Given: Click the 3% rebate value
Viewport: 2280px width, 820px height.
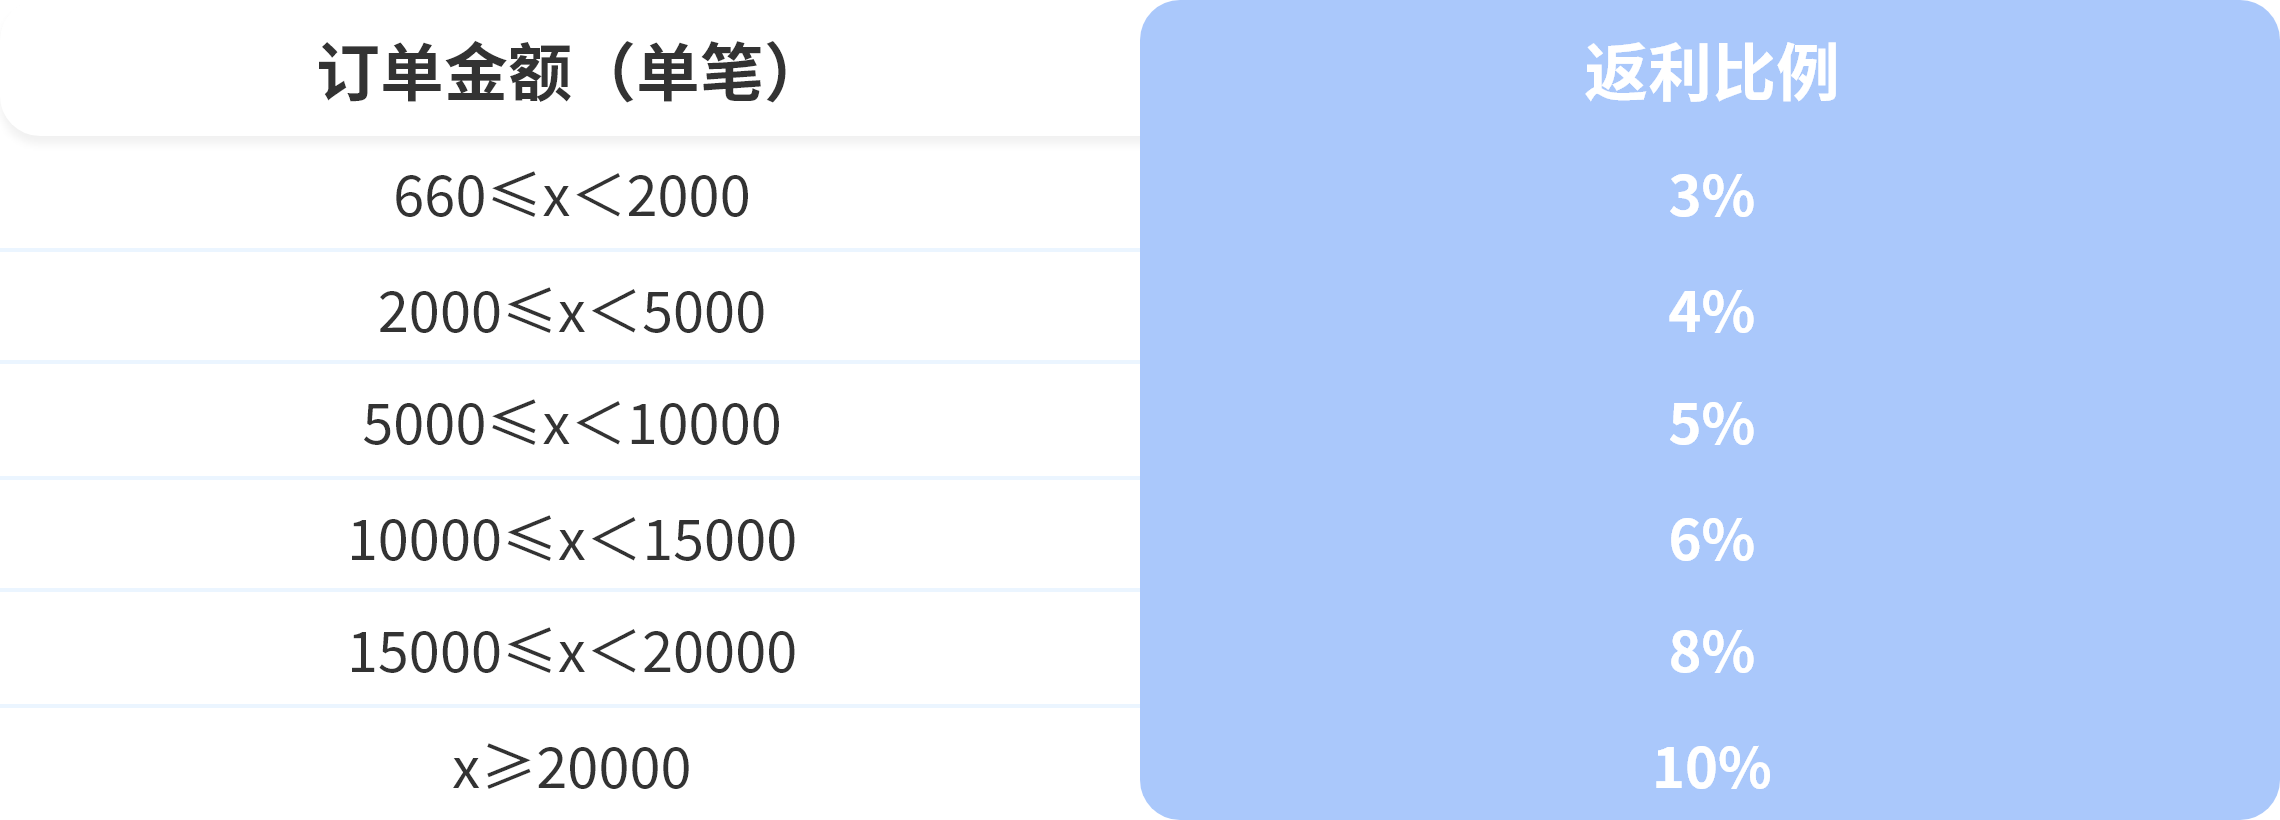Looking at the screenshot, I should click(x=1711, y=196).
